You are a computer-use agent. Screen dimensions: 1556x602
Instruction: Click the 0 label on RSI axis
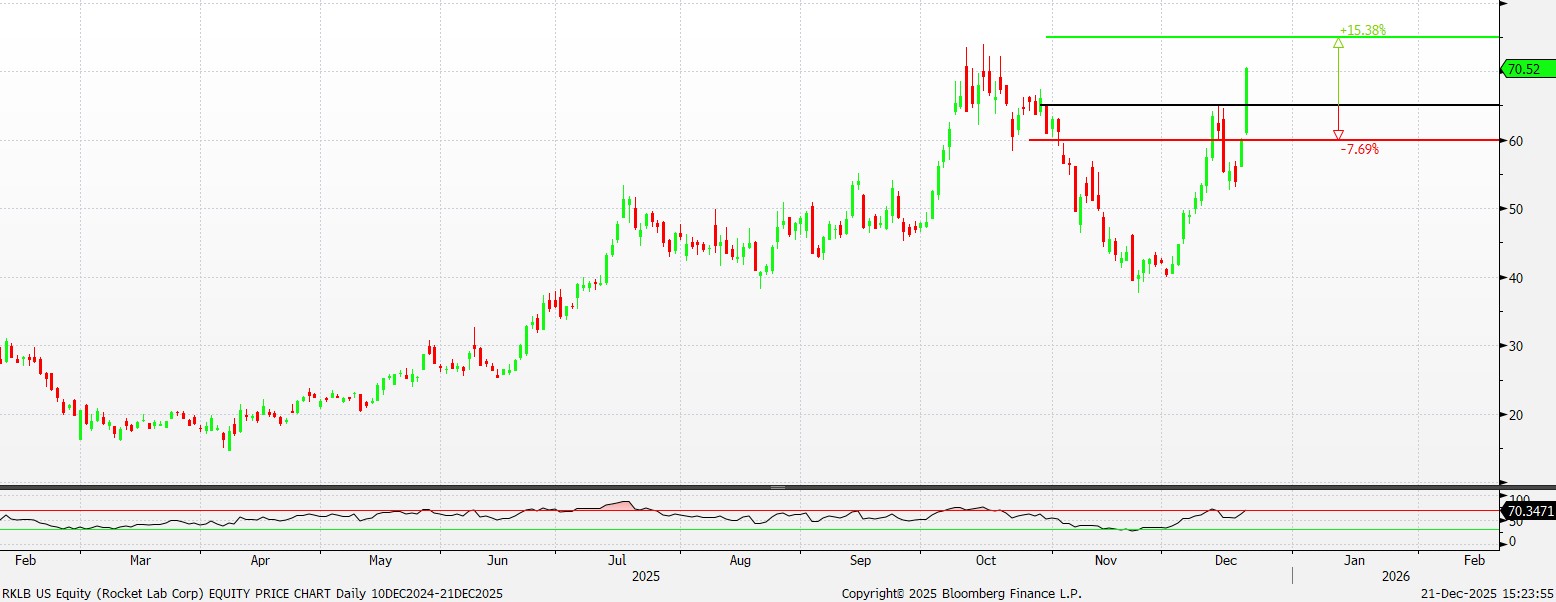point(1511,542)
